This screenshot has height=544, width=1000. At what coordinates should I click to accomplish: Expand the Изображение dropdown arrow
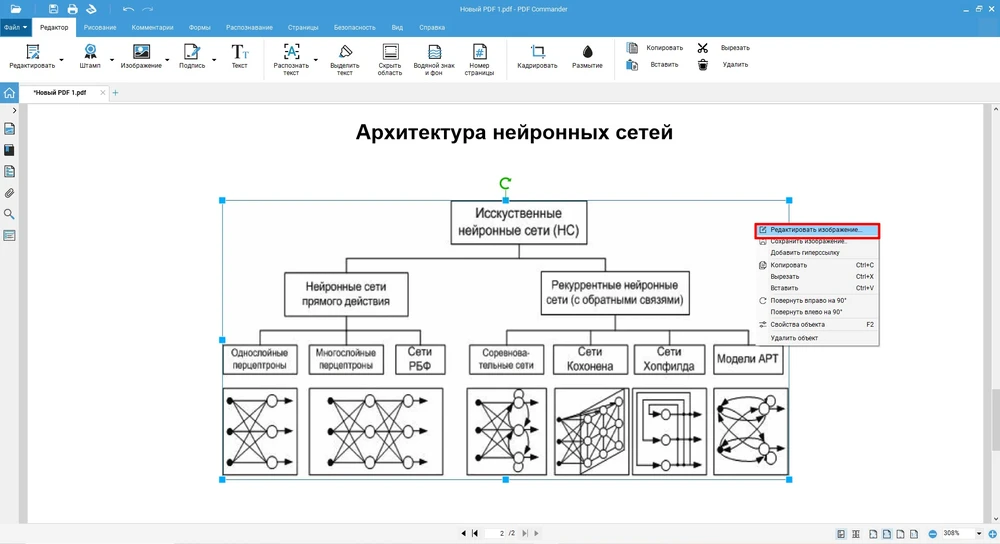point(169,60)
